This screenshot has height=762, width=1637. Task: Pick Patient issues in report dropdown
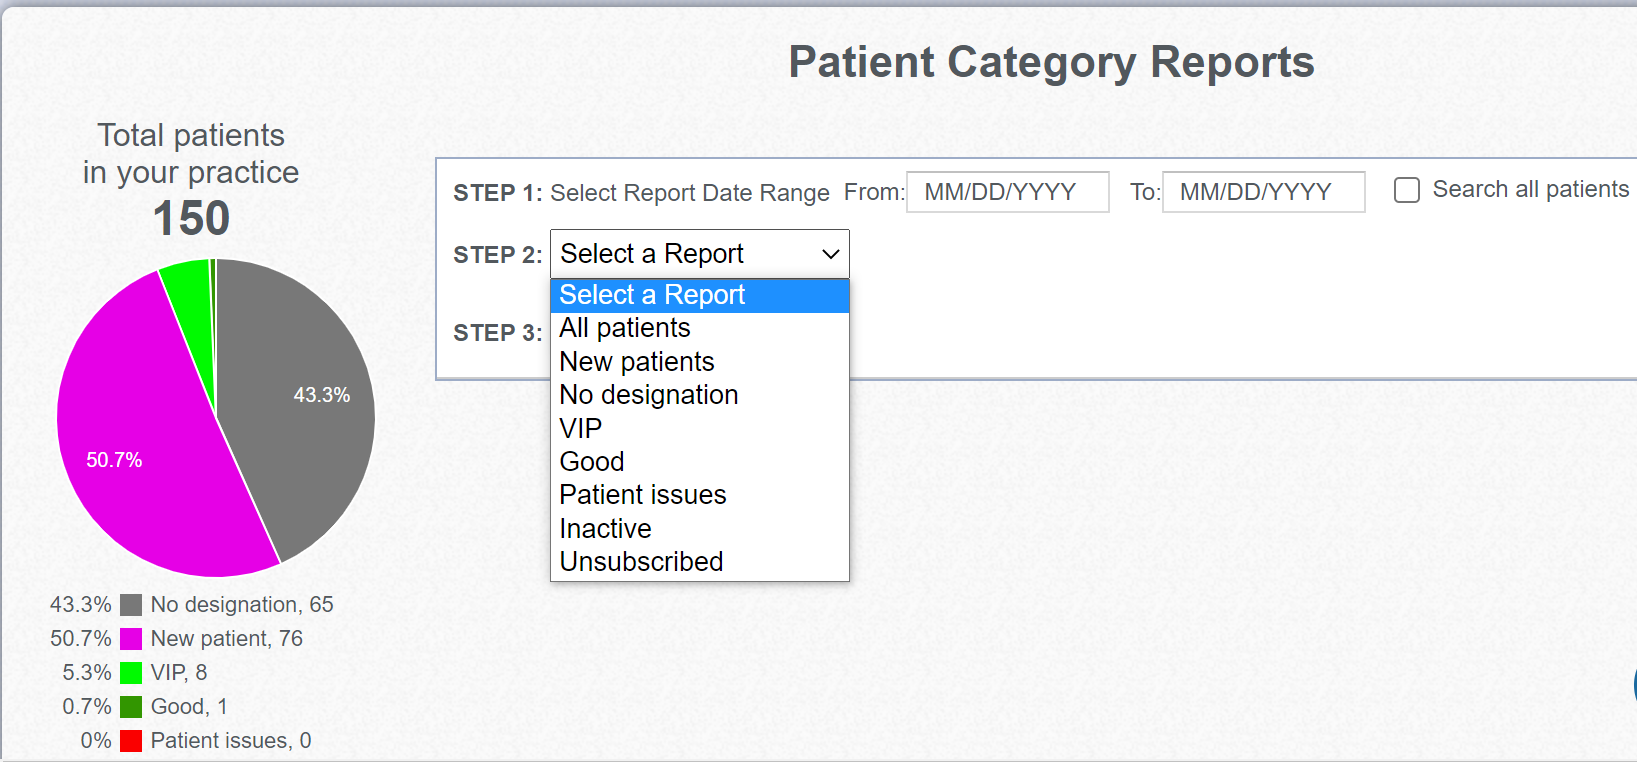coord(700,495)
